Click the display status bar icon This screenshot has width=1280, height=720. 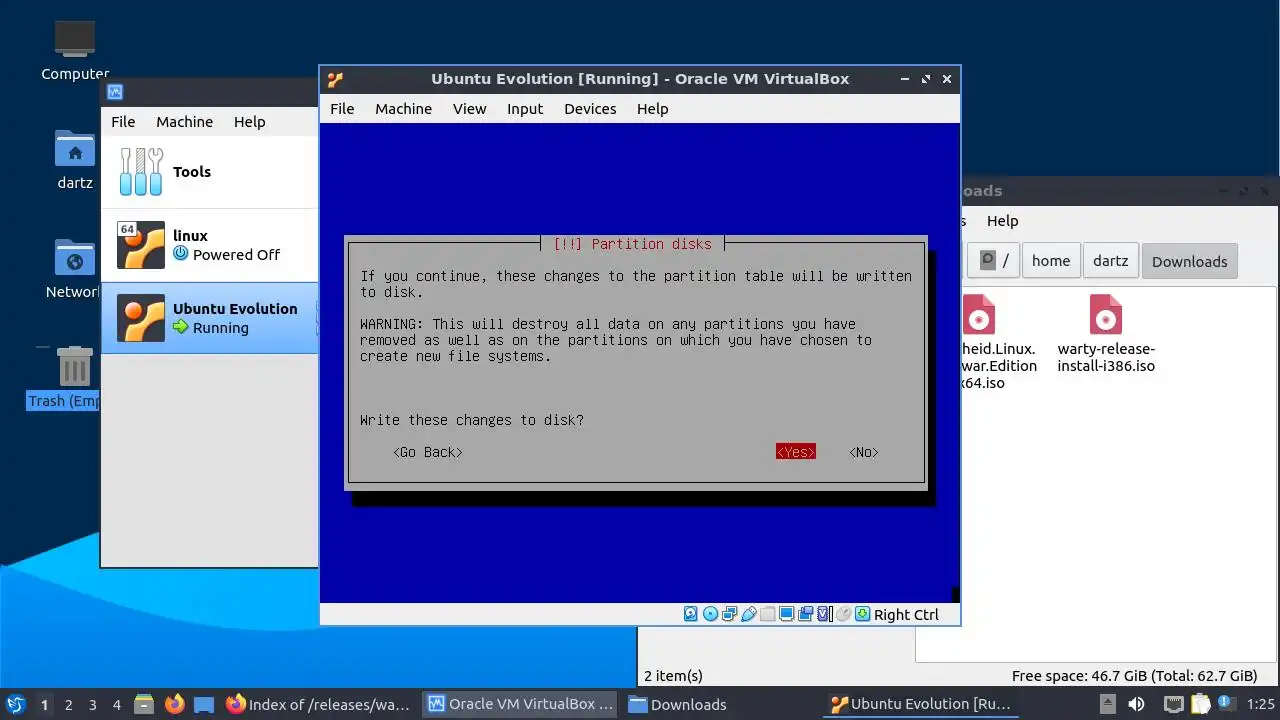pyautogui.click(x=786, y=614)
